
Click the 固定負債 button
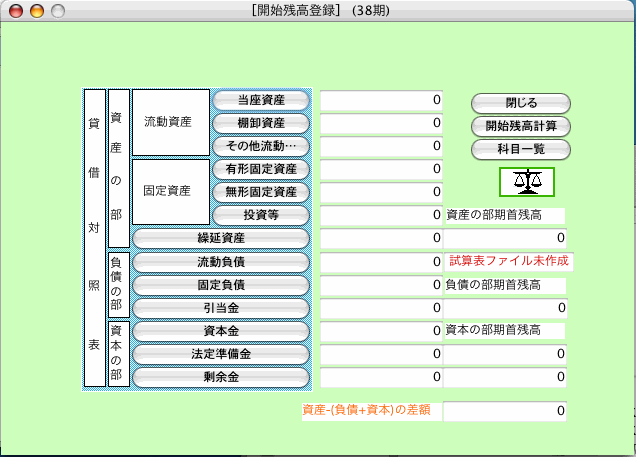click(221, 285)
